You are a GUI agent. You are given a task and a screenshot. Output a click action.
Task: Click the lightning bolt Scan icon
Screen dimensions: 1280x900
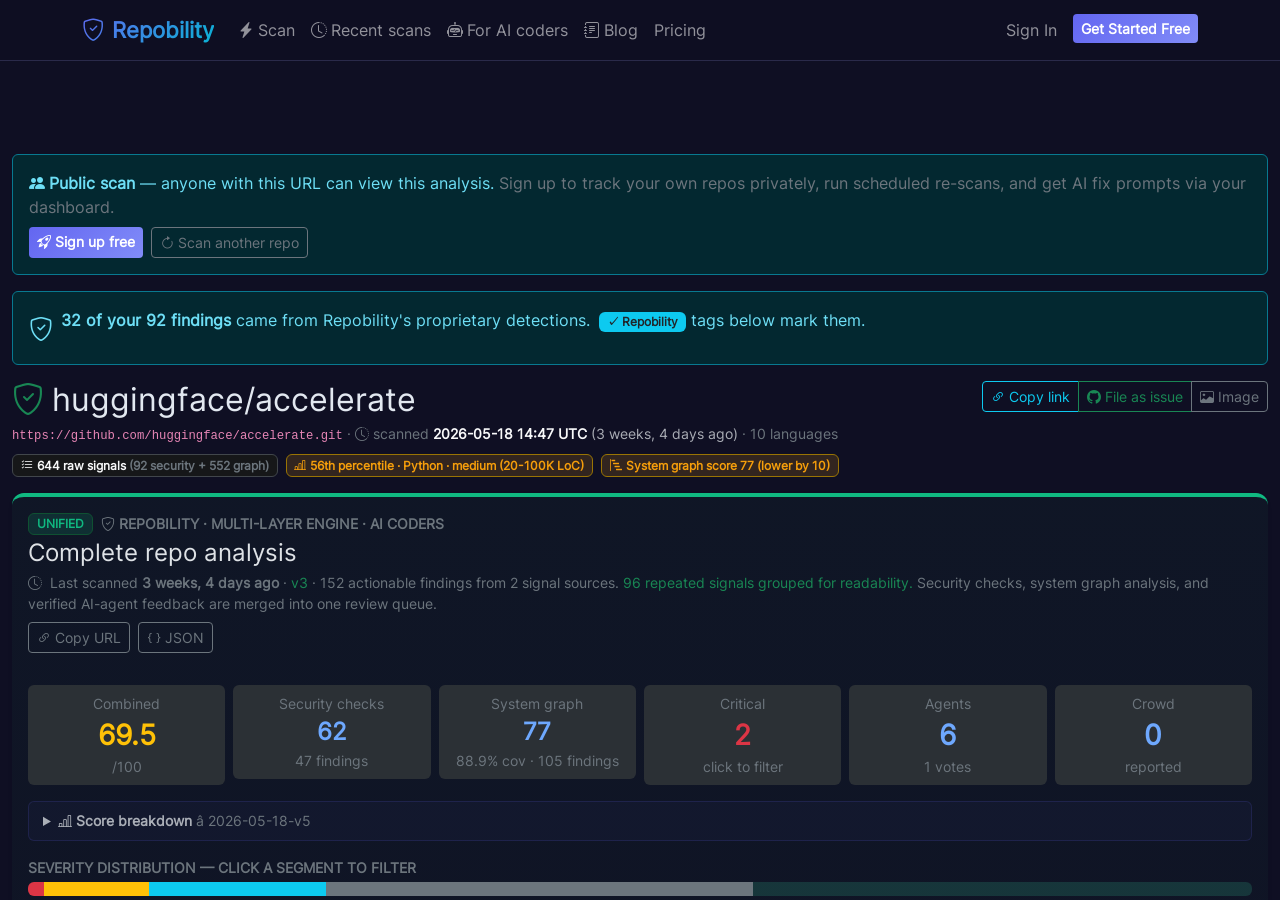point(246,30)
